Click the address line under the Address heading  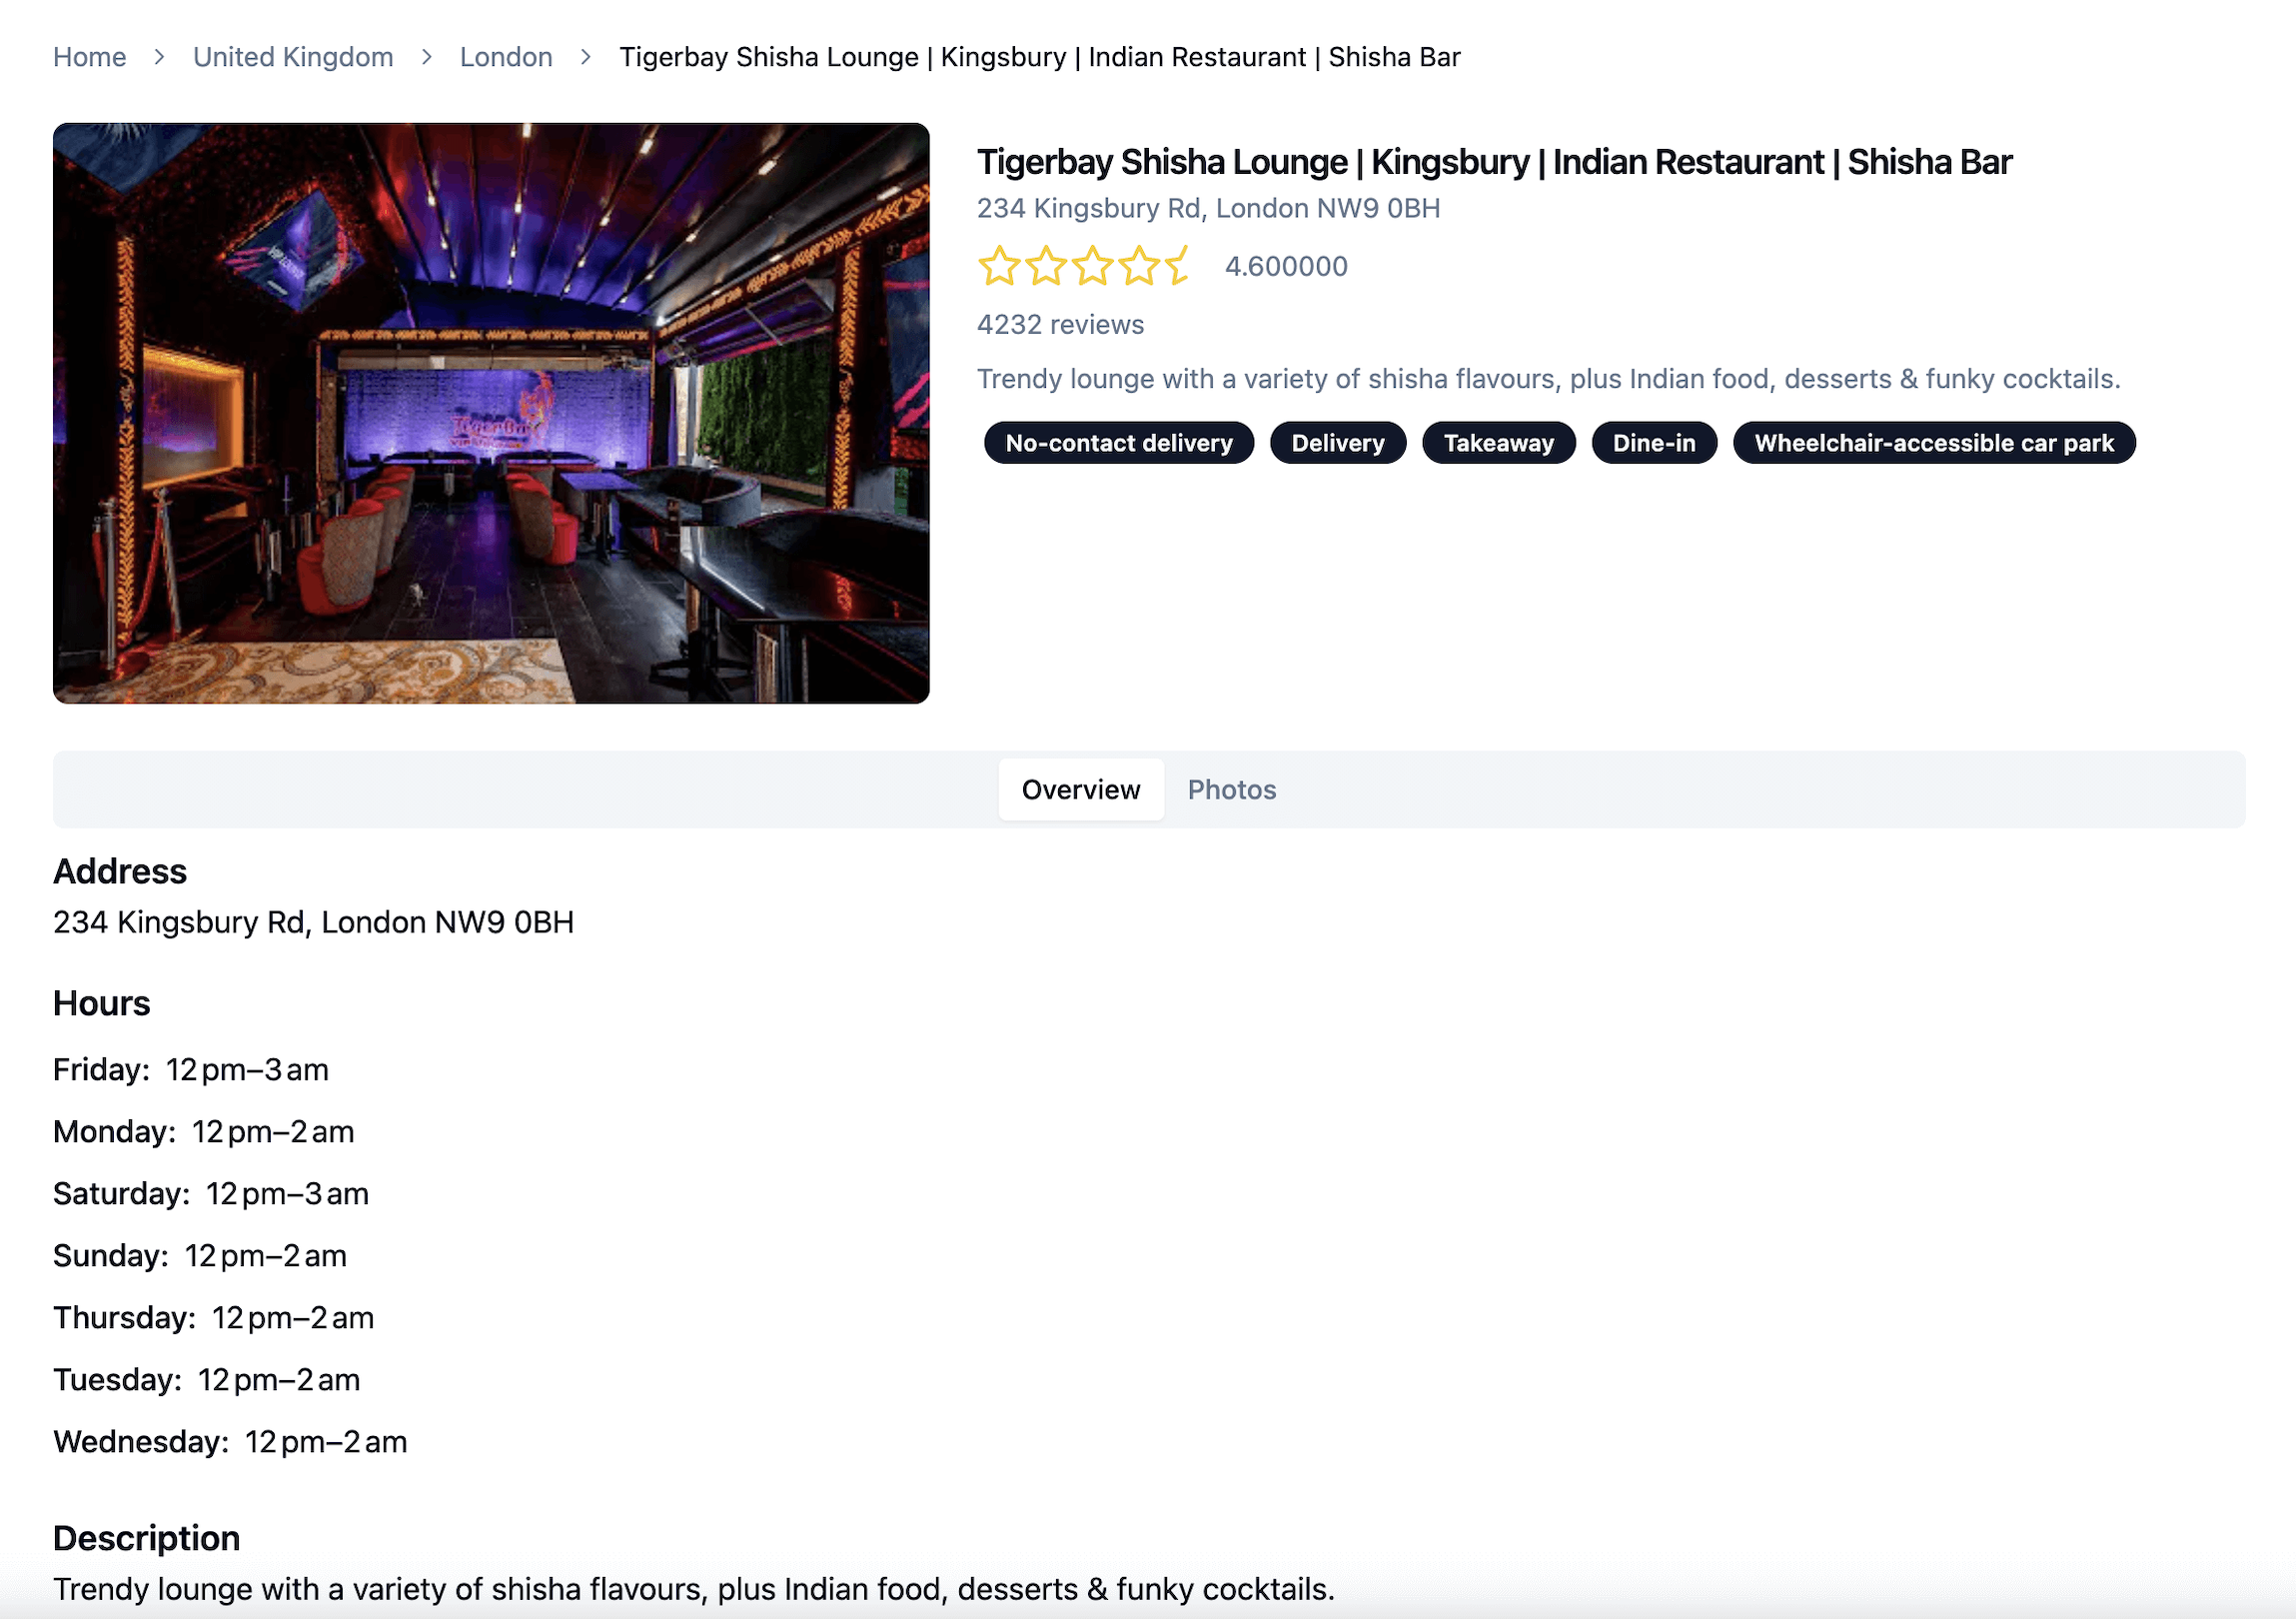tap(313, 922)
